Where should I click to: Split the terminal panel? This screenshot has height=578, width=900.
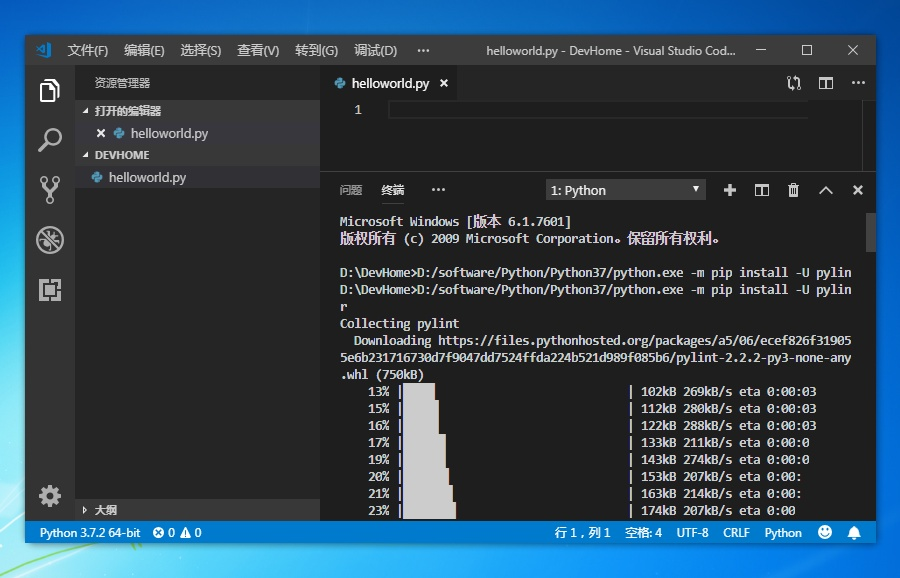[761, 190]
